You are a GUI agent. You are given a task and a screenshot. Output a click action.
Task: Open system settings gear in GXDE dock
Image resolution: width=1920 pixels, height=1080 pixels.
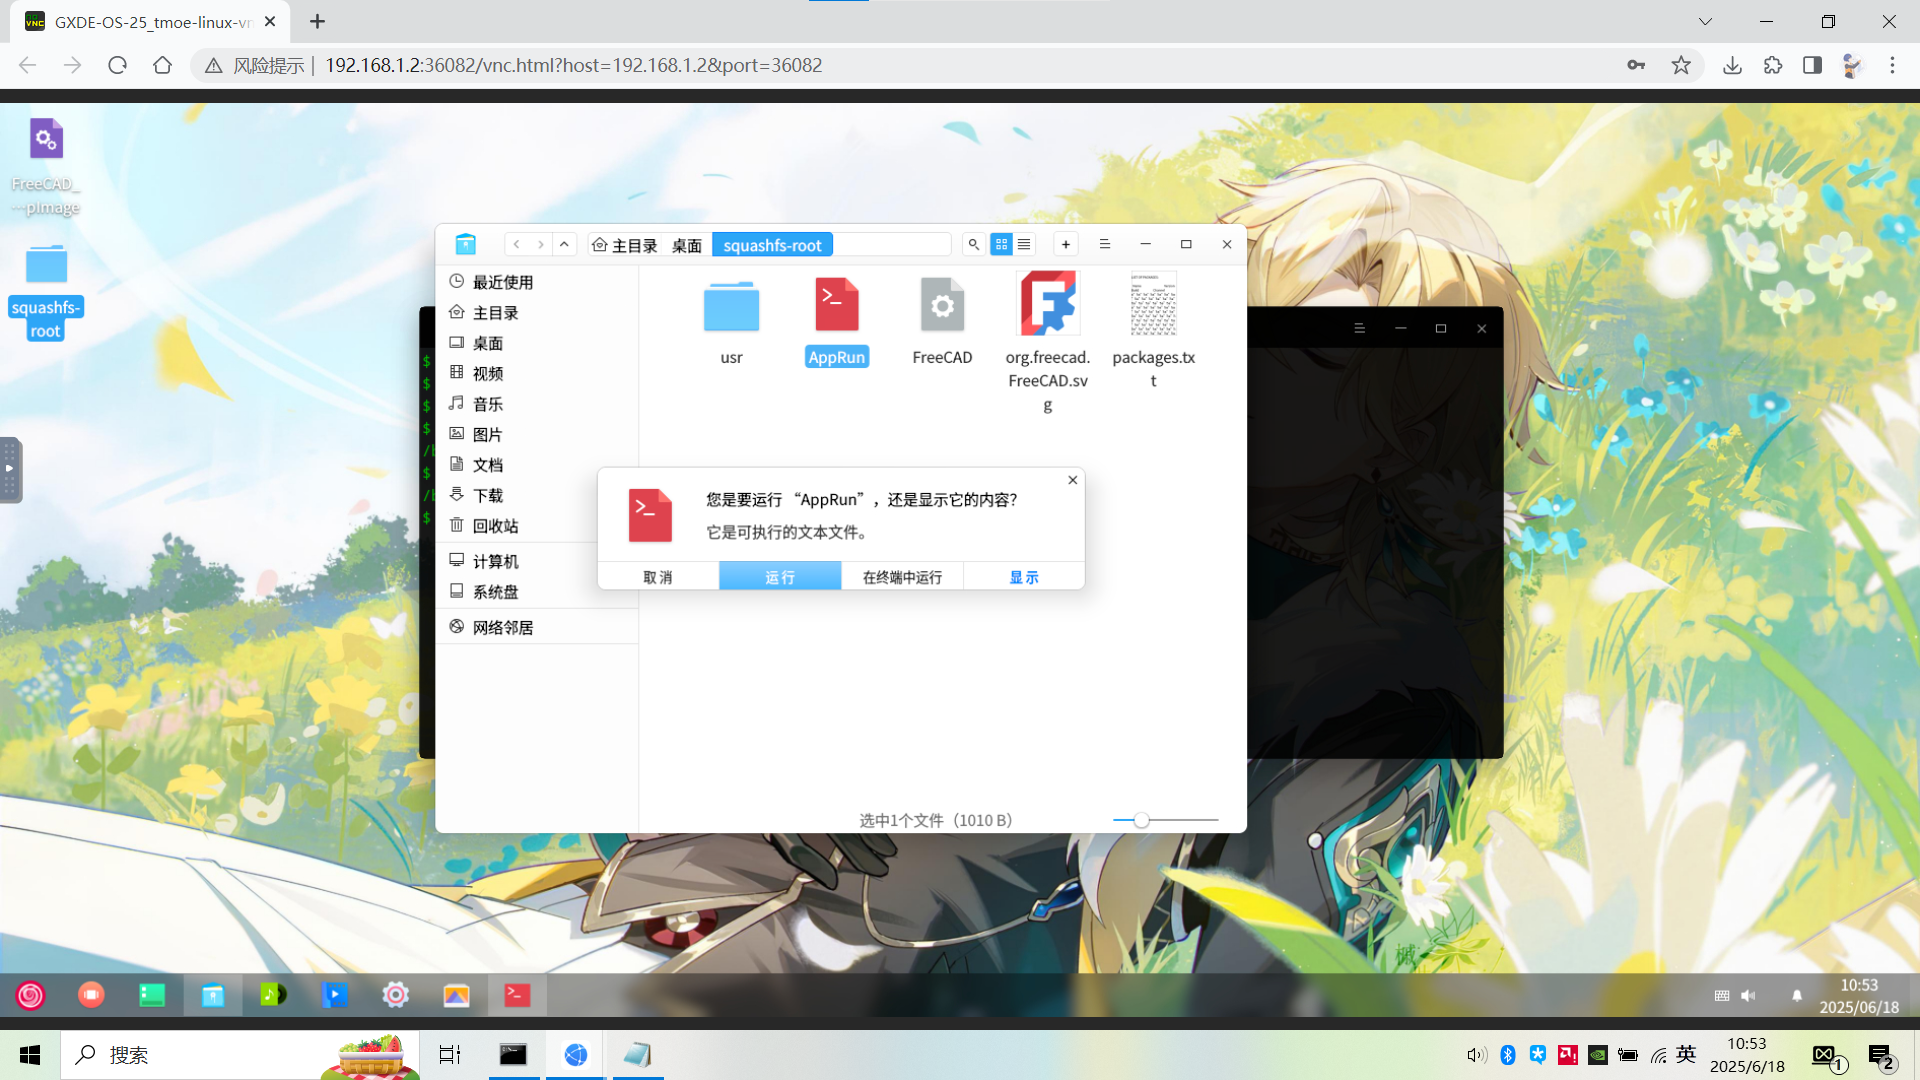396,995
